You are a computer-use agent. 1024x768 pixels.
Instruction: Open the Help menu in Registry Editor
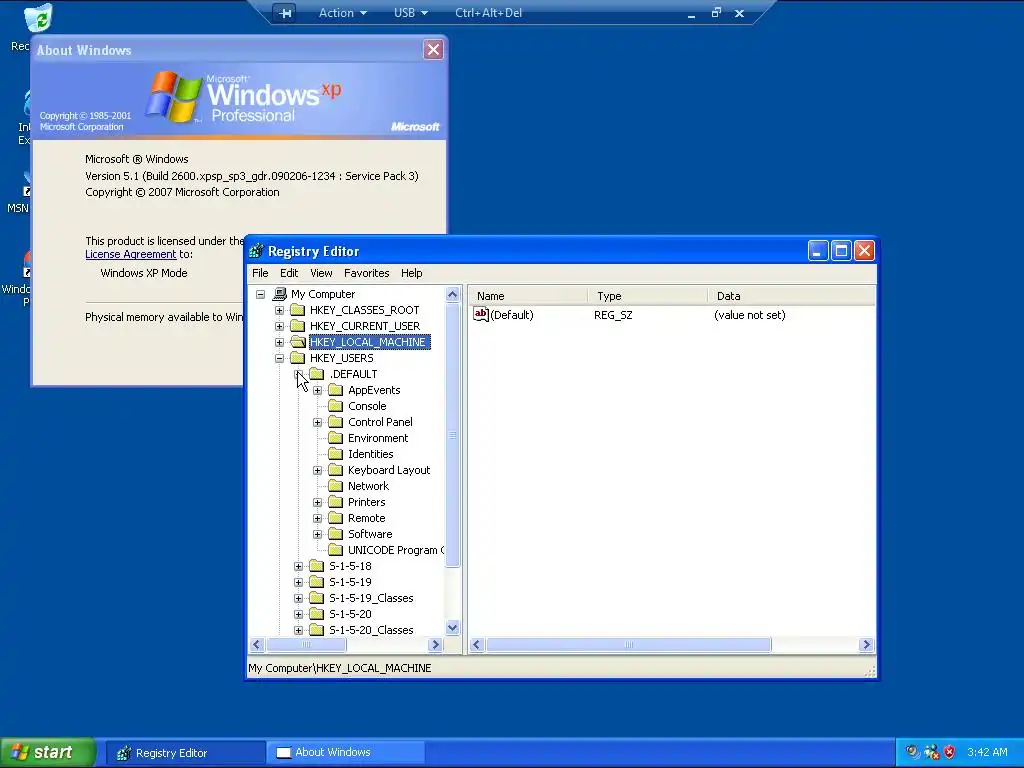click(411, 273)
